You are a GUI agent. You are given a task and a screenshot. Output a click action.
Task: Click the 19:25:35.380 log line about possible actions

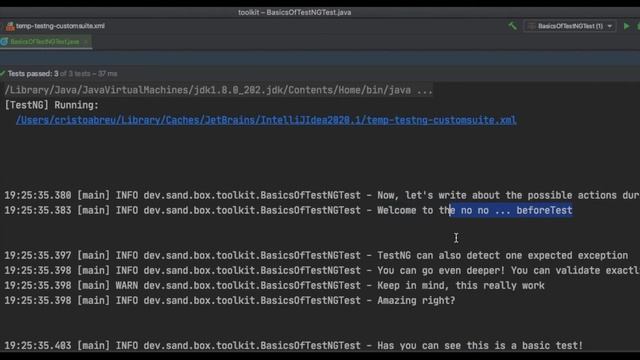coord(322,195)
